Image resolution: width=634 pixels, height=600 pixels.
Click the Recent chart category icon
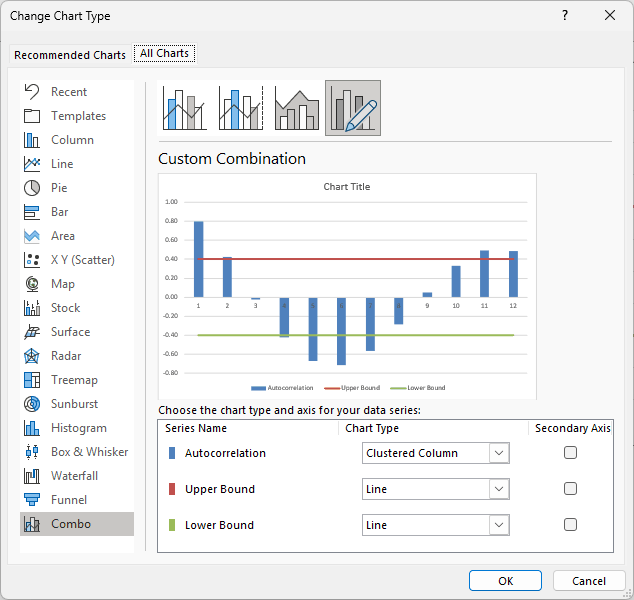click(x=32, y=92)
